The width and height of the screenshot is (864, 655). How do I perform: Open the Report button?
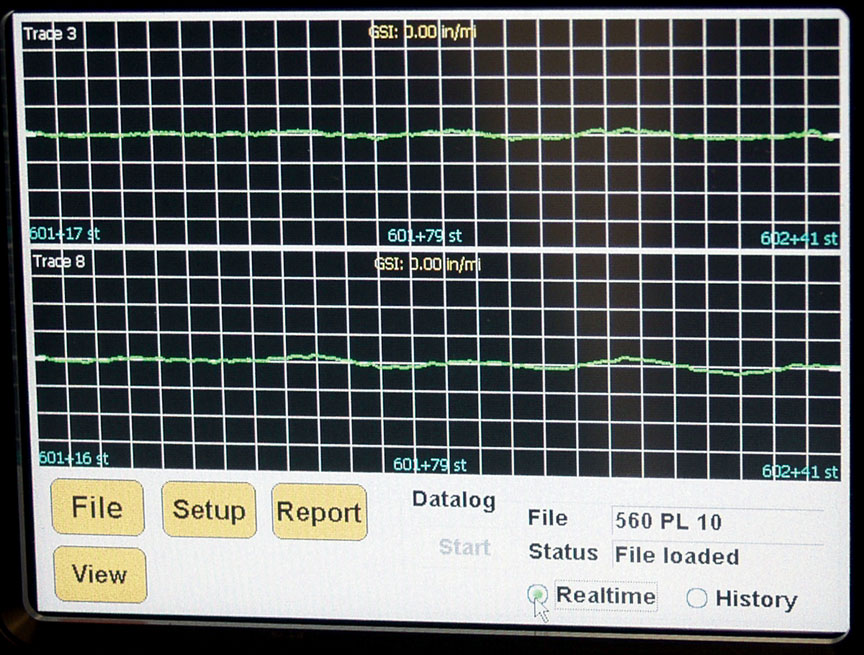[320, 512]
